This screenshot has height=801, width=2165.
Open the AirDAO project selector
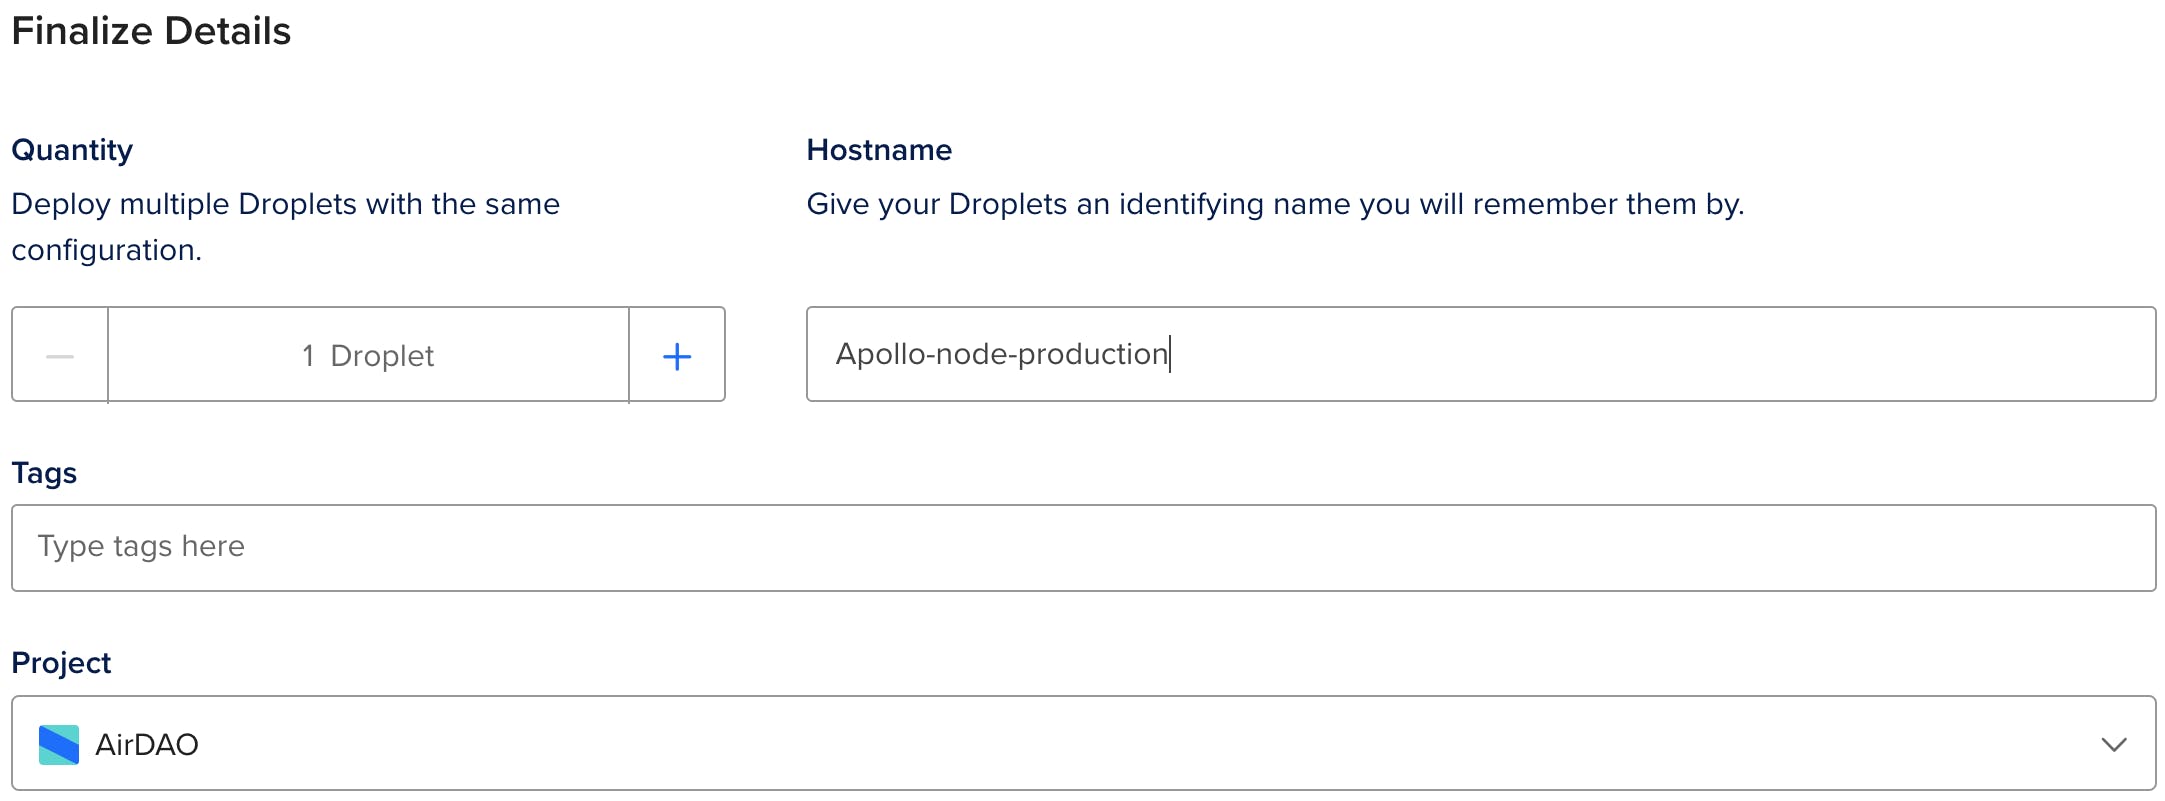tap(1083, 744)
